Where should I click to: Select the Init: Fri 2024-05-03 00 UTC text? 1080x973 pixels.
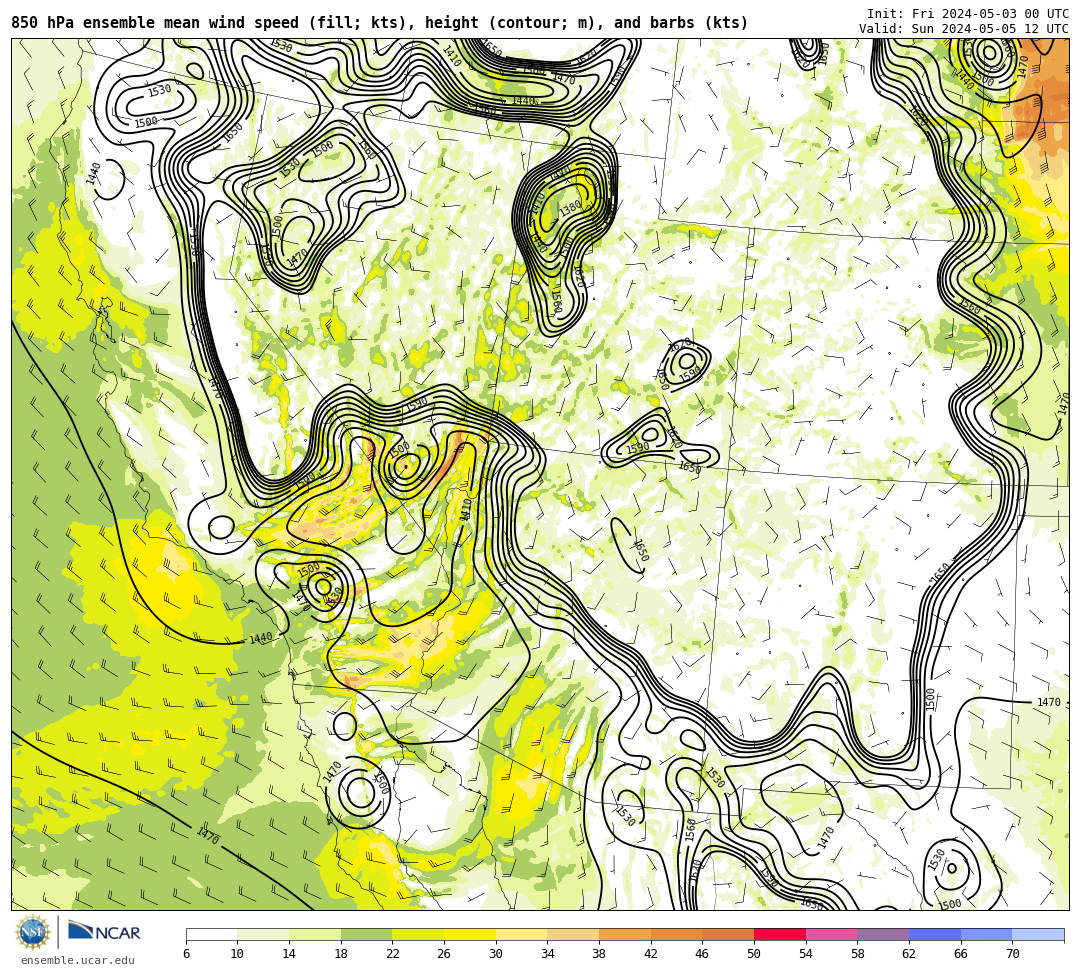pos(968,14)
